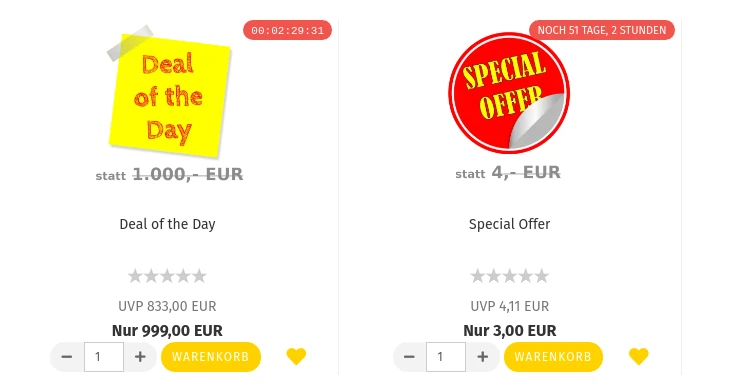
Task: Increase quantity for Special Offer
Action: [x=482, y=357]
